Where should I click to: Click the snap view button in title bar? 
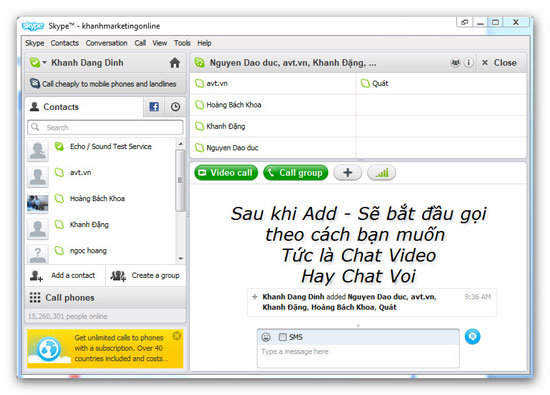(x=464, y=22)
